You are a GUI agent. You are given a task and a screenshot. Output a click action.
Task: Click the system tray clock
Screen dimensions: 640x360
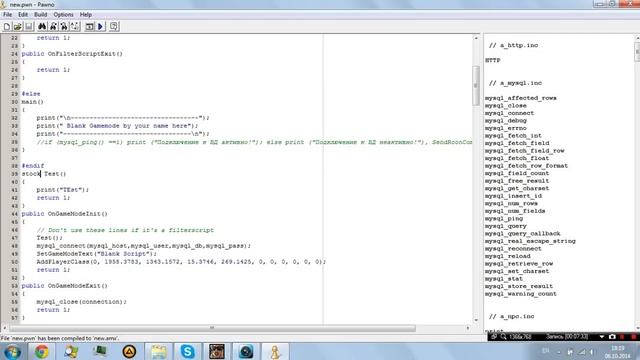[x=618, y=352]
